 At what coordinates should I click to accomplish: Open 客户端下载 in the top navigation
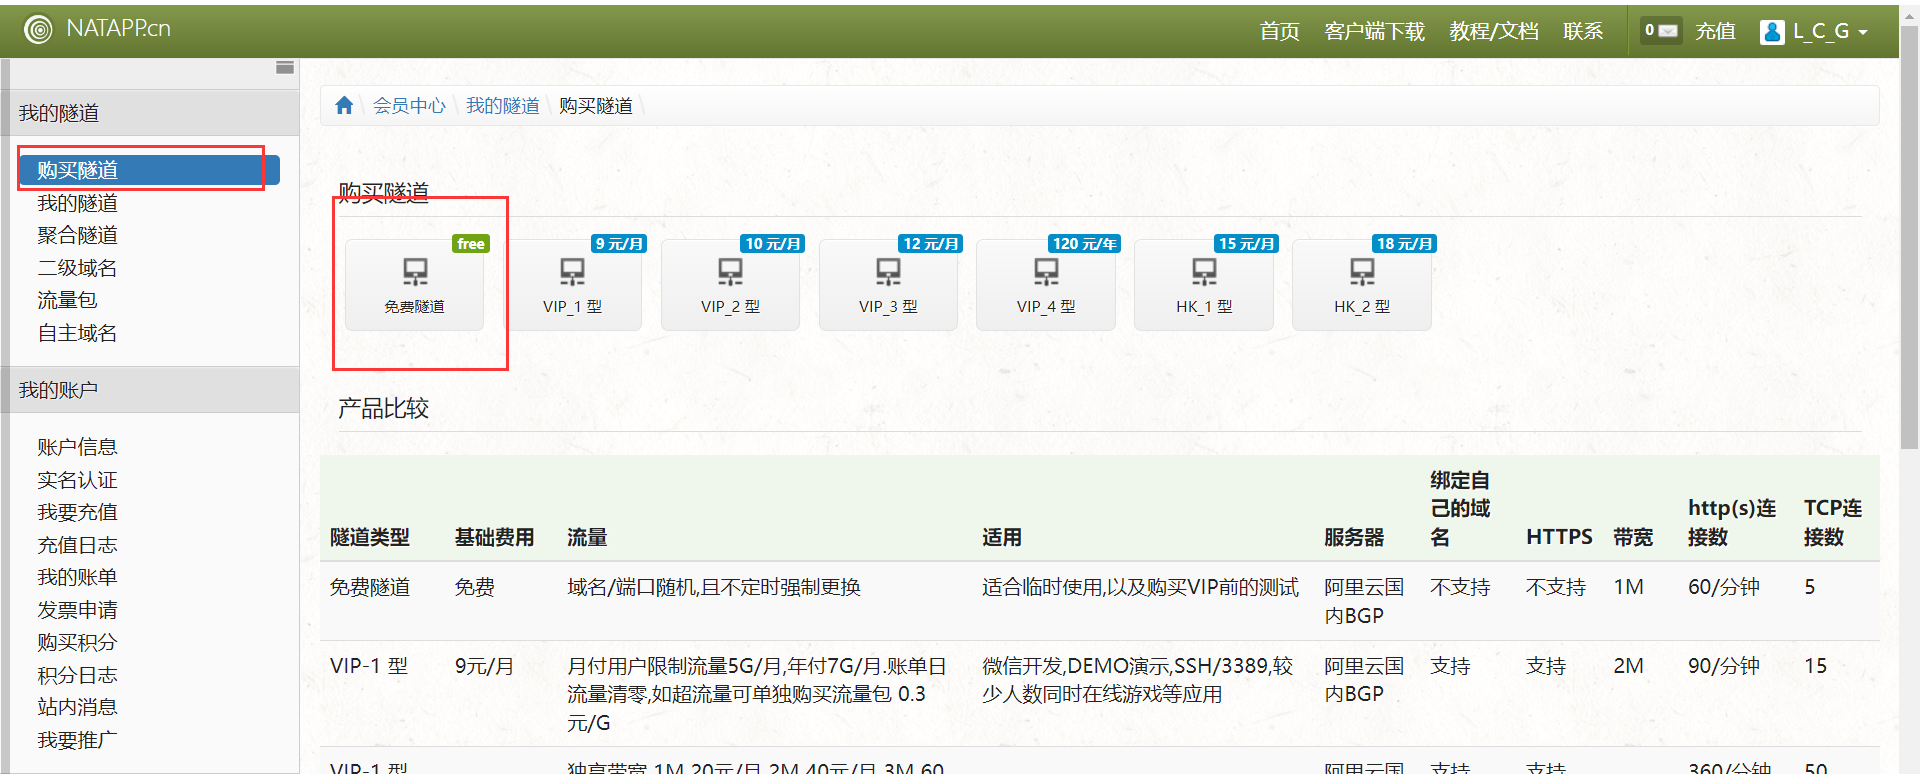tap(1374, 32)
